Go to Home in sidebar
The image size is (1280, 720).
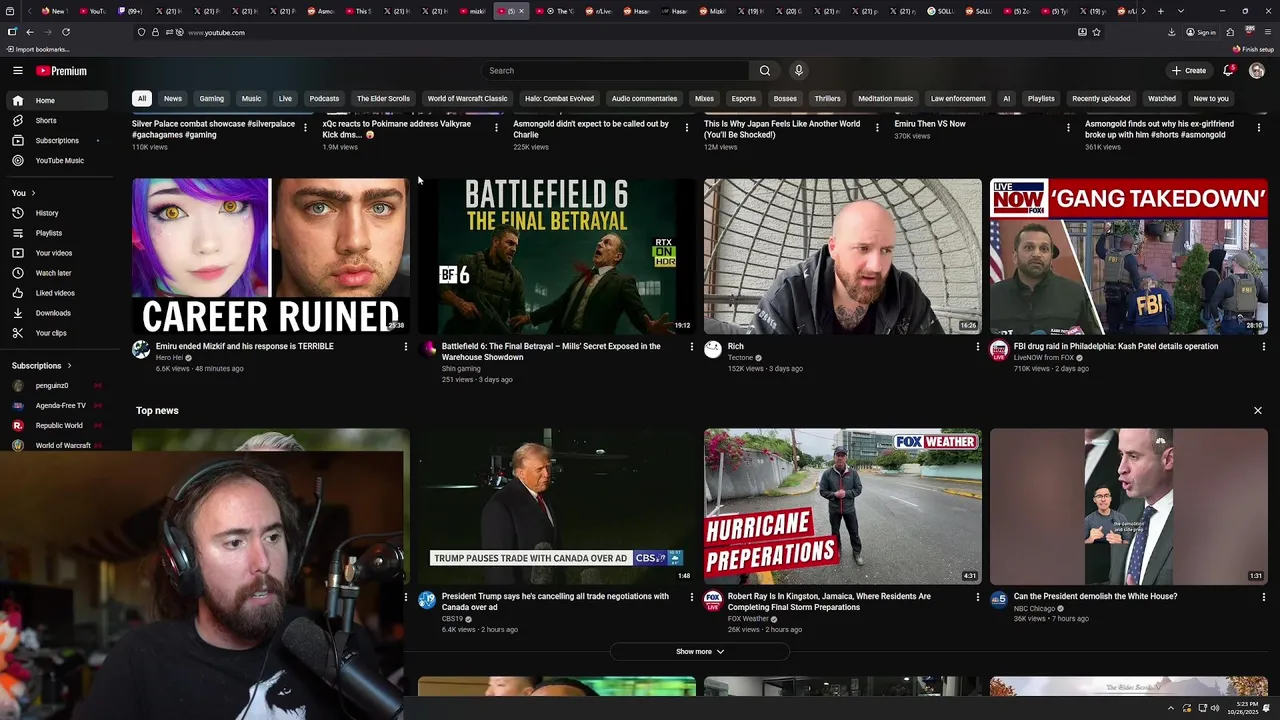point(55,100)
